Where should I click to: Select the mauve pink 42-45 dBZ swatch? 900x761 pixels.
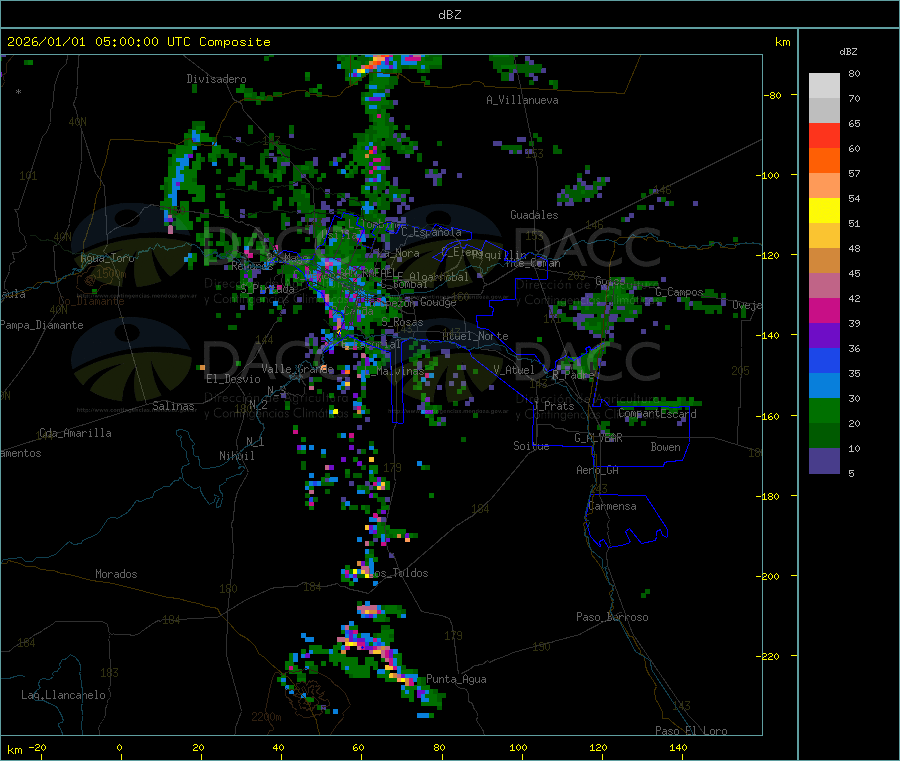point(824,286)
